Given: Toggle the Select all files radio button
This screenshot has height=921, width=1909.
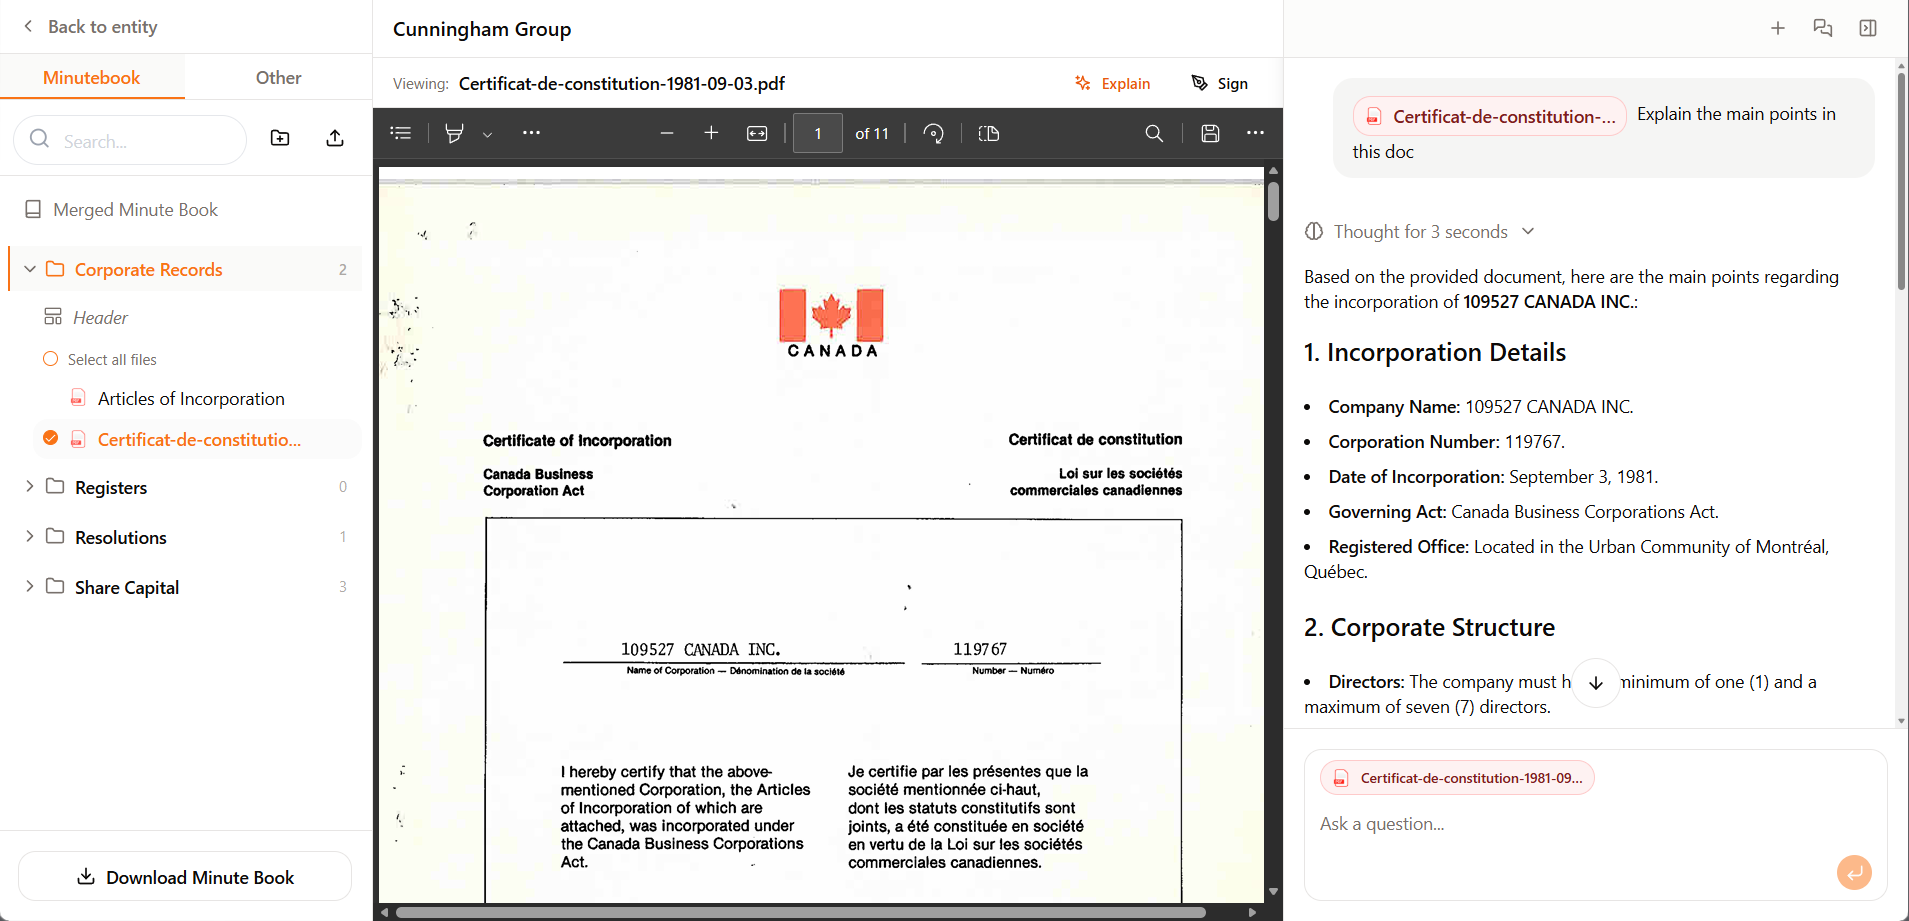Looking at the screenshot, I should [x=51, y=359].
